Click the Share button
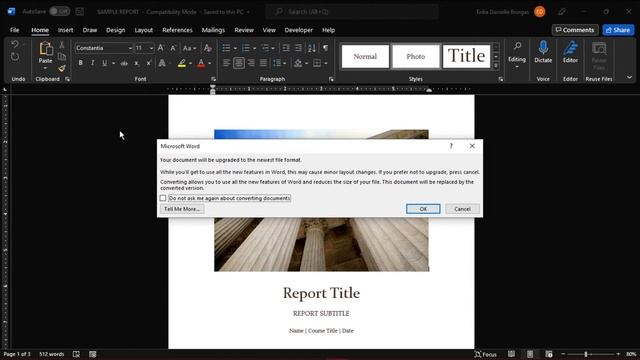This screenshot has width=640, height=360. pos(618,30)
